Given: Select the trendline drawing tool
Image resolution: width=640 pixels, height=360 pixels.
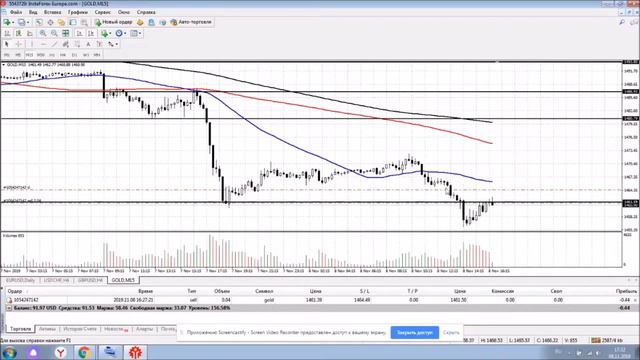Looking at the screenshot, I should (54, 44).
